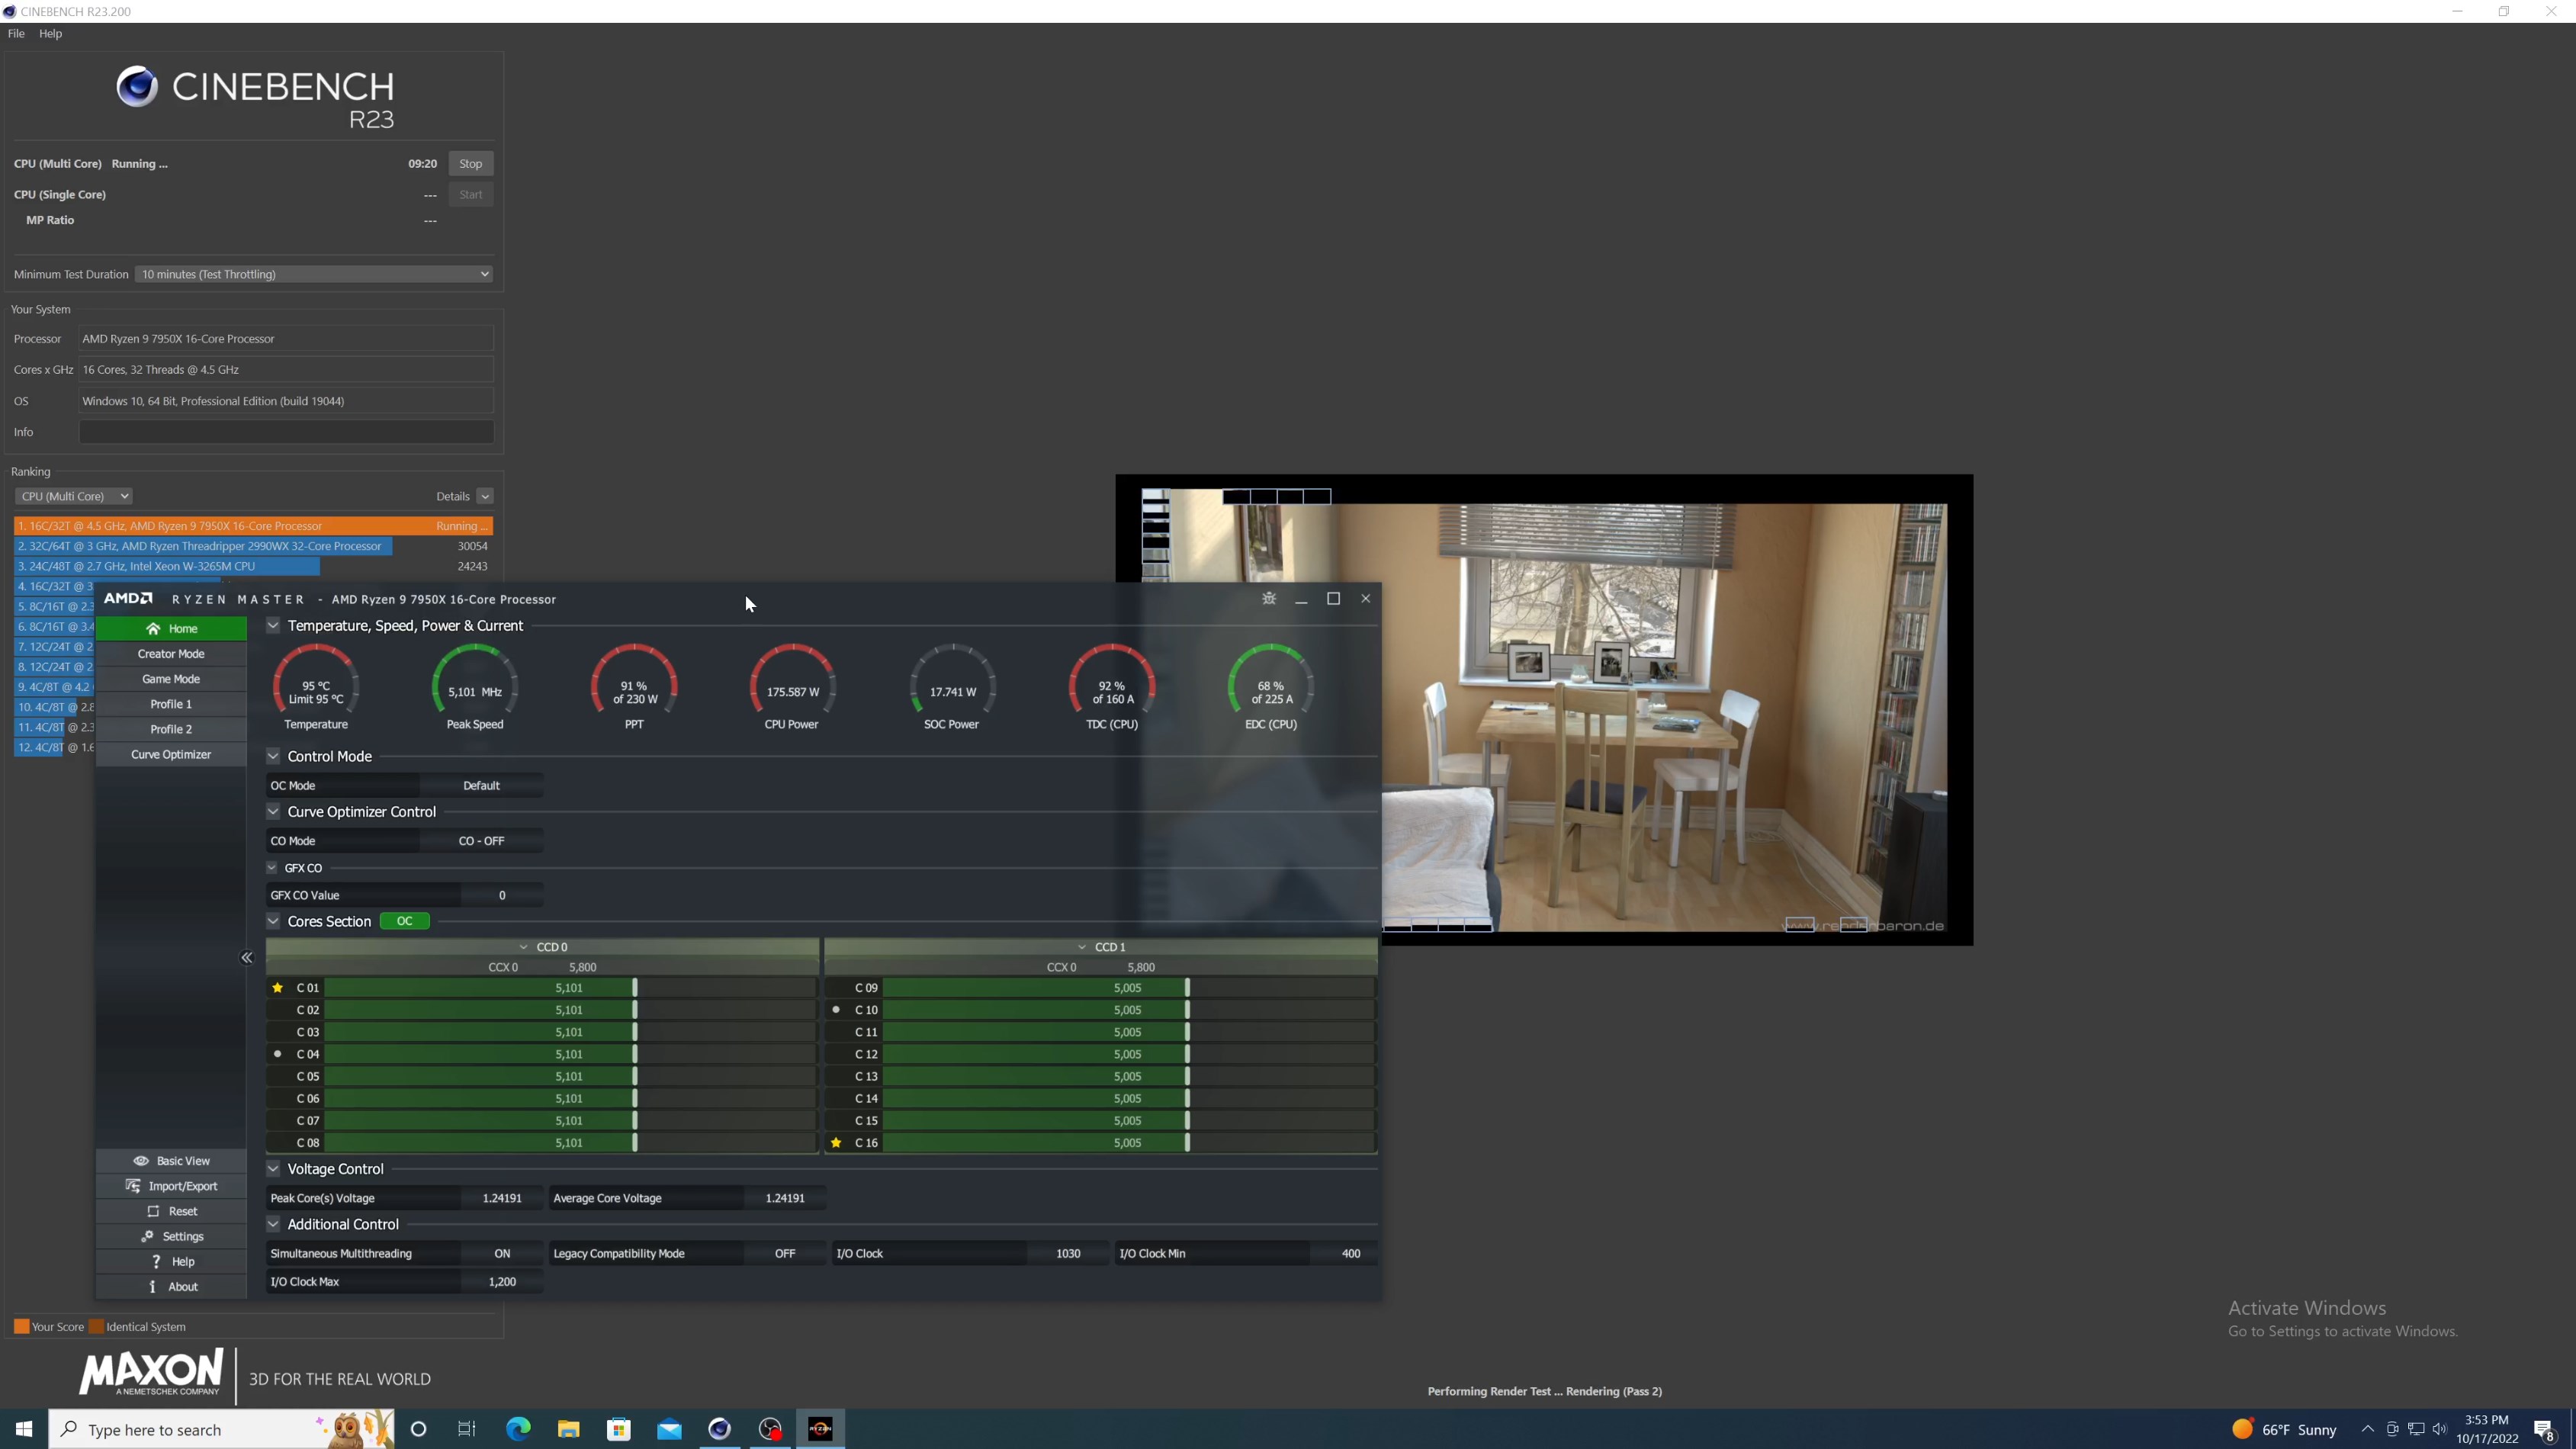Viewport: 2576px width, 1449px height.
Task: Click the C 01 core speed slider
Action: point(570,988)
